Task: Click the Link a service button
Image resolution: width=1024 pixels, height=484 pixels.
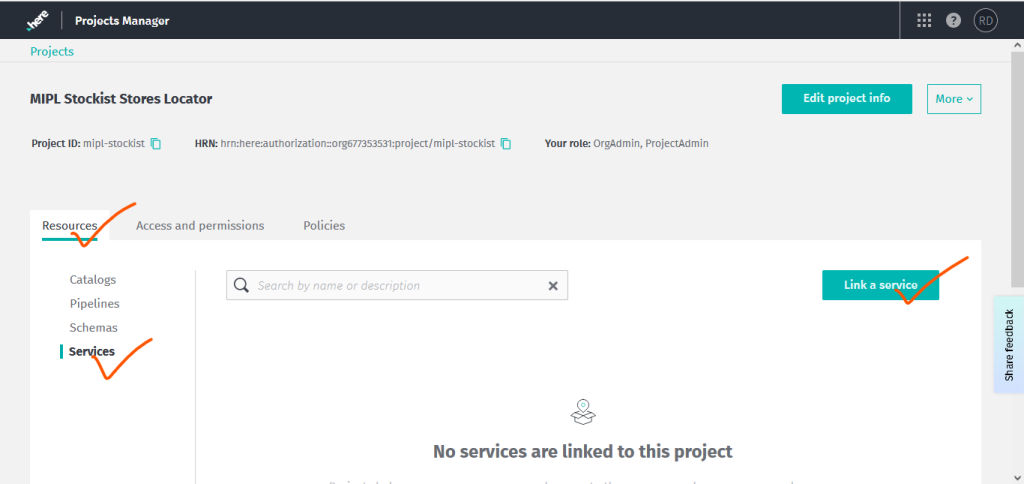Action: click(880, 285)
